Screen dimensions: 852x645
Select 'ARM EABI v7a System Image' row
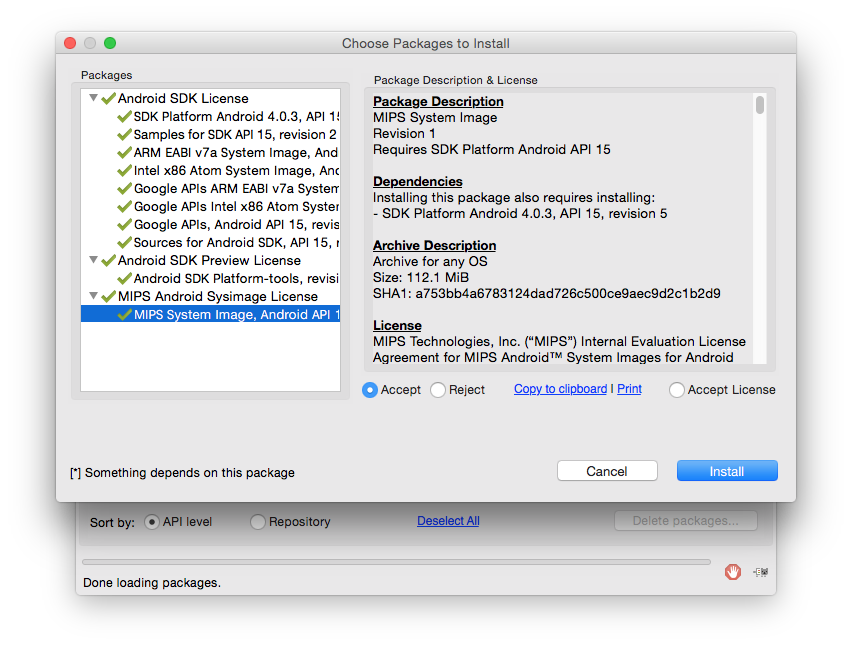point(210,152)
